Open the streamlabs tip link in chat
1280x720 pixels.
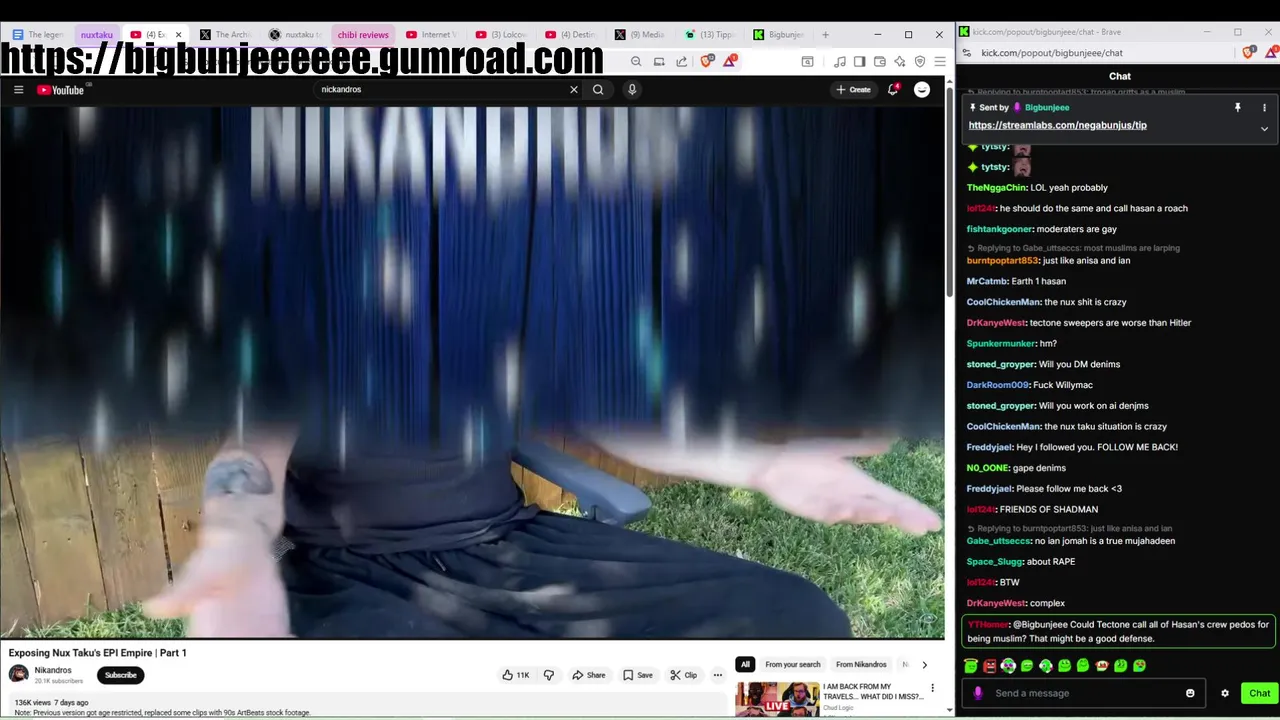(x=1057, y=125)
